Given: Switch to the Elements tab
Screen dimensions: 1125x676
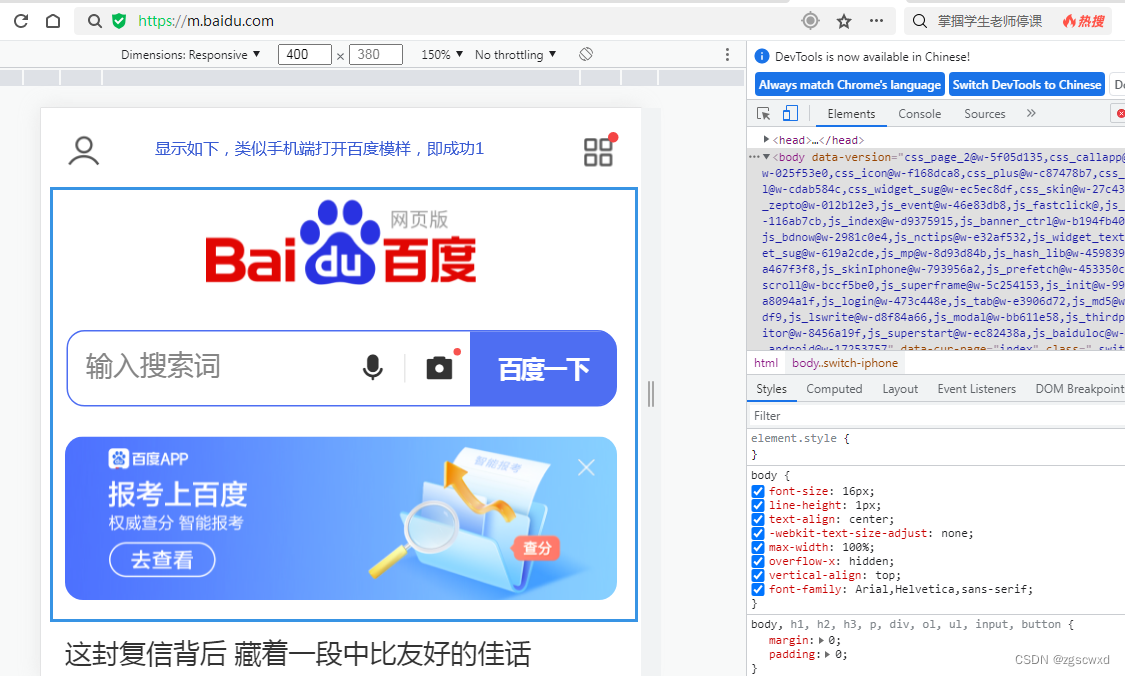Looking at the screenshot, I should click(x=851, y=113).
